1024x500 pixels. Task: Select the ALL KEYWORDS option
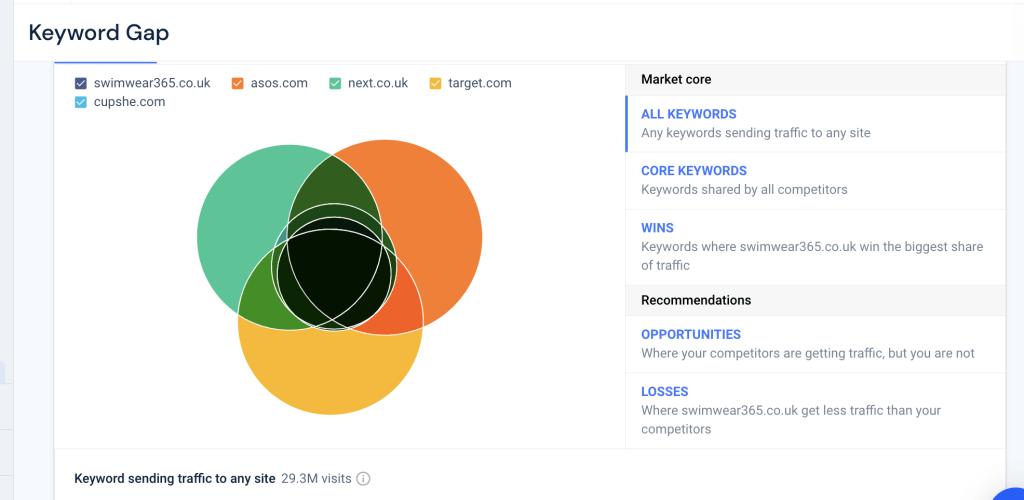point(688,114)
